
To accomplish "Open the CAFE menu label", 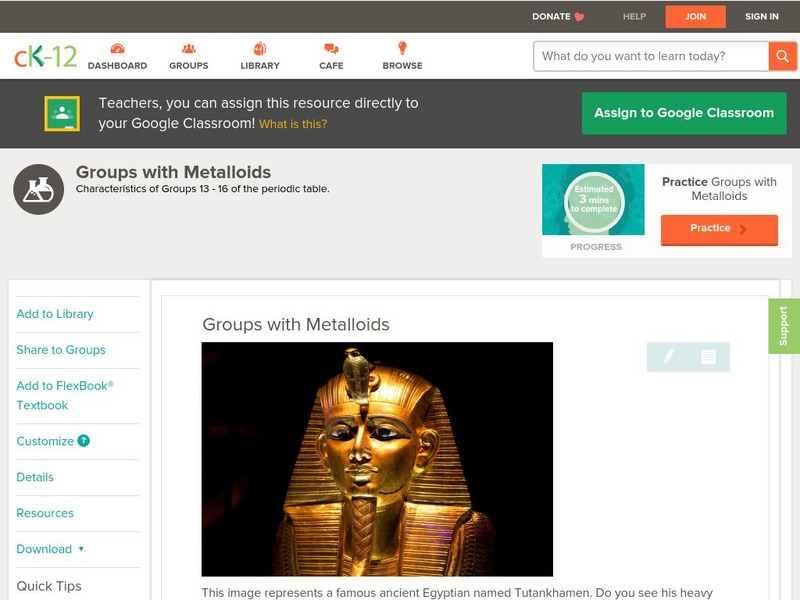I will [x=331, y=66].
